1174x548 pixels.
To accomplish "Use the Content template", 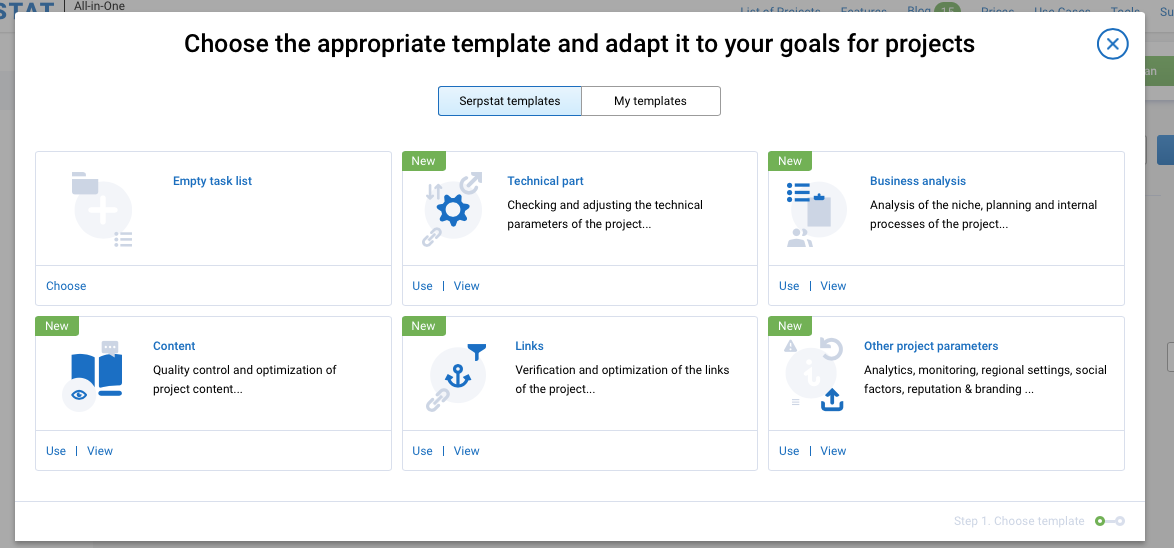I will tap(56, 451).
